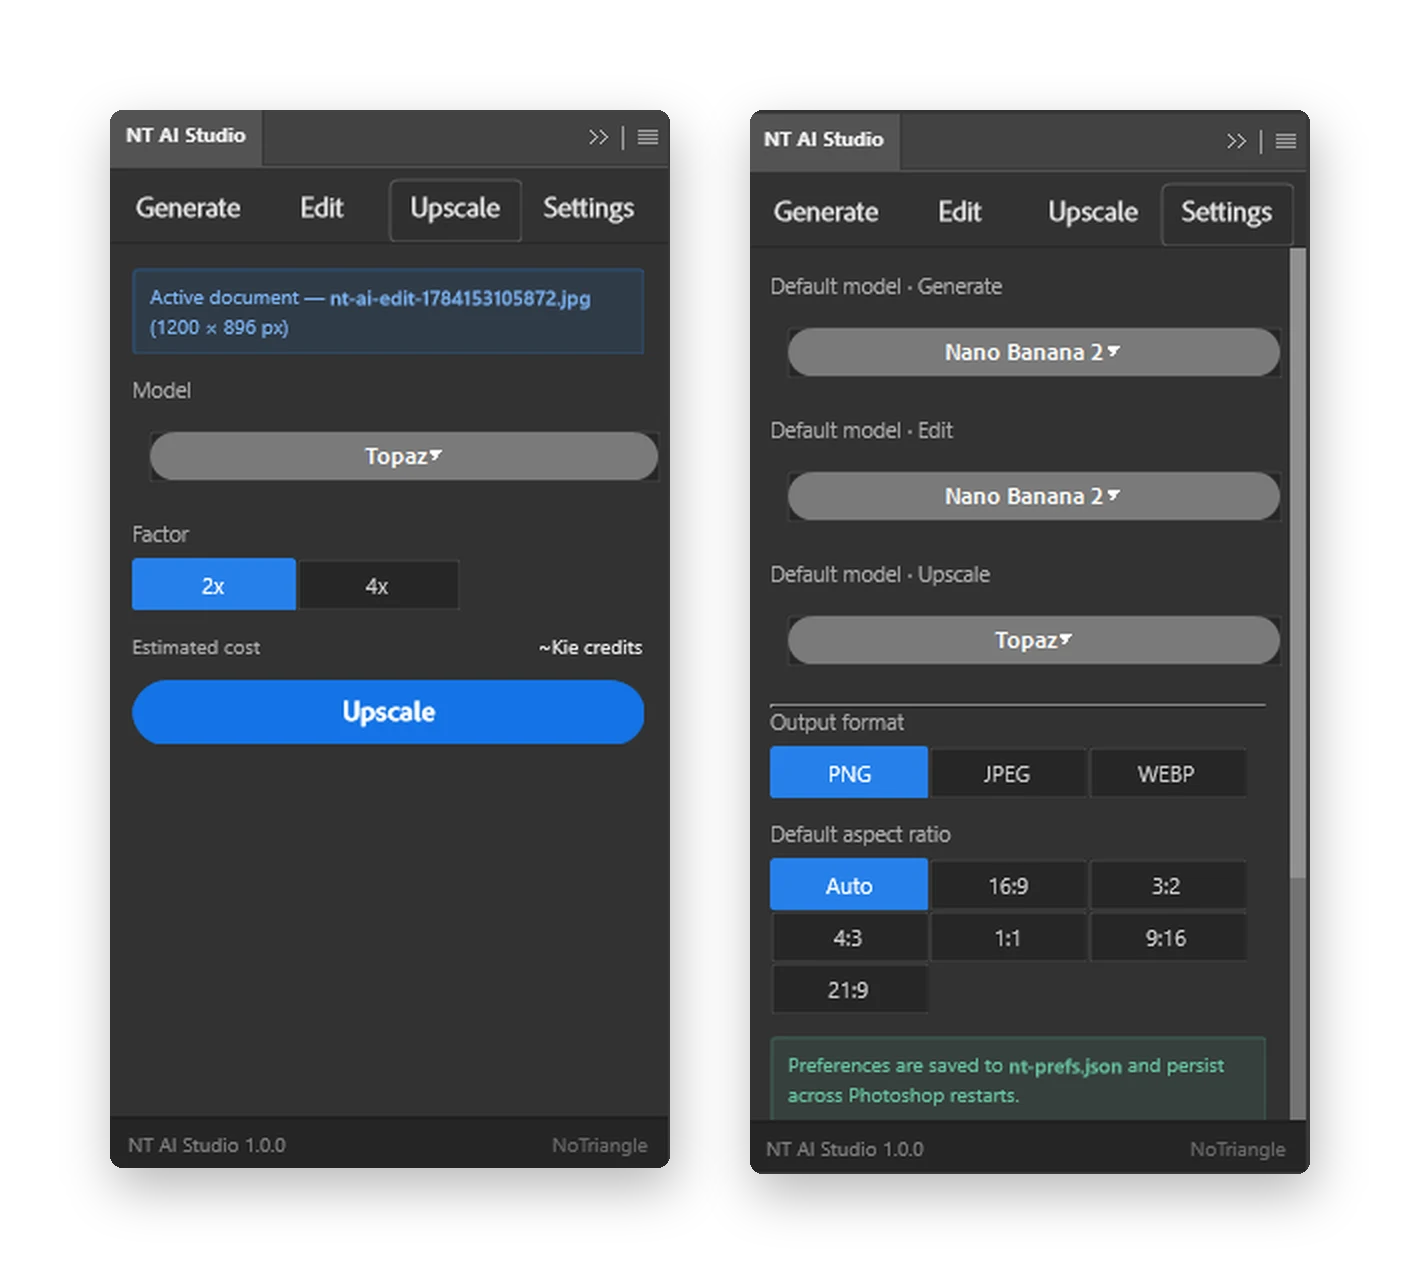Switch to Edit tab in right panel
Viewport: 1420px width, 1284px height.
[x=959, y=212]
